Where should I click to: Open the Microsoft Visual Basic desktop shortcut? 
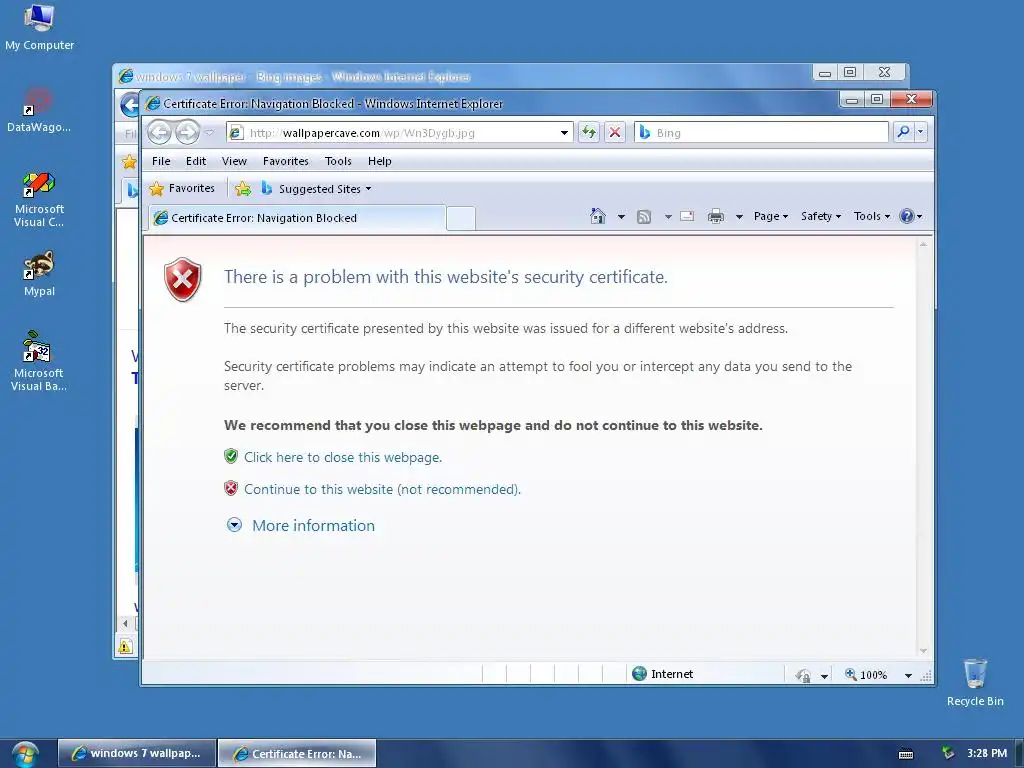coord(39,361)
